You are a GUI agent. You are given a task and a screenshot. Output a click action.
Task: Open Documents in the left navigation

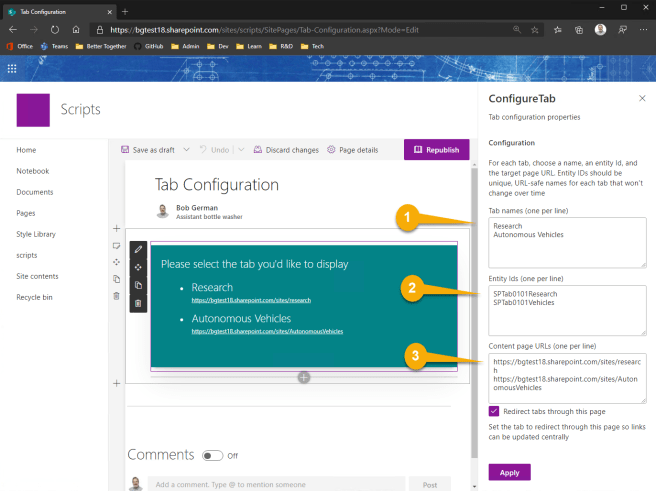click(x=35, y=192)
